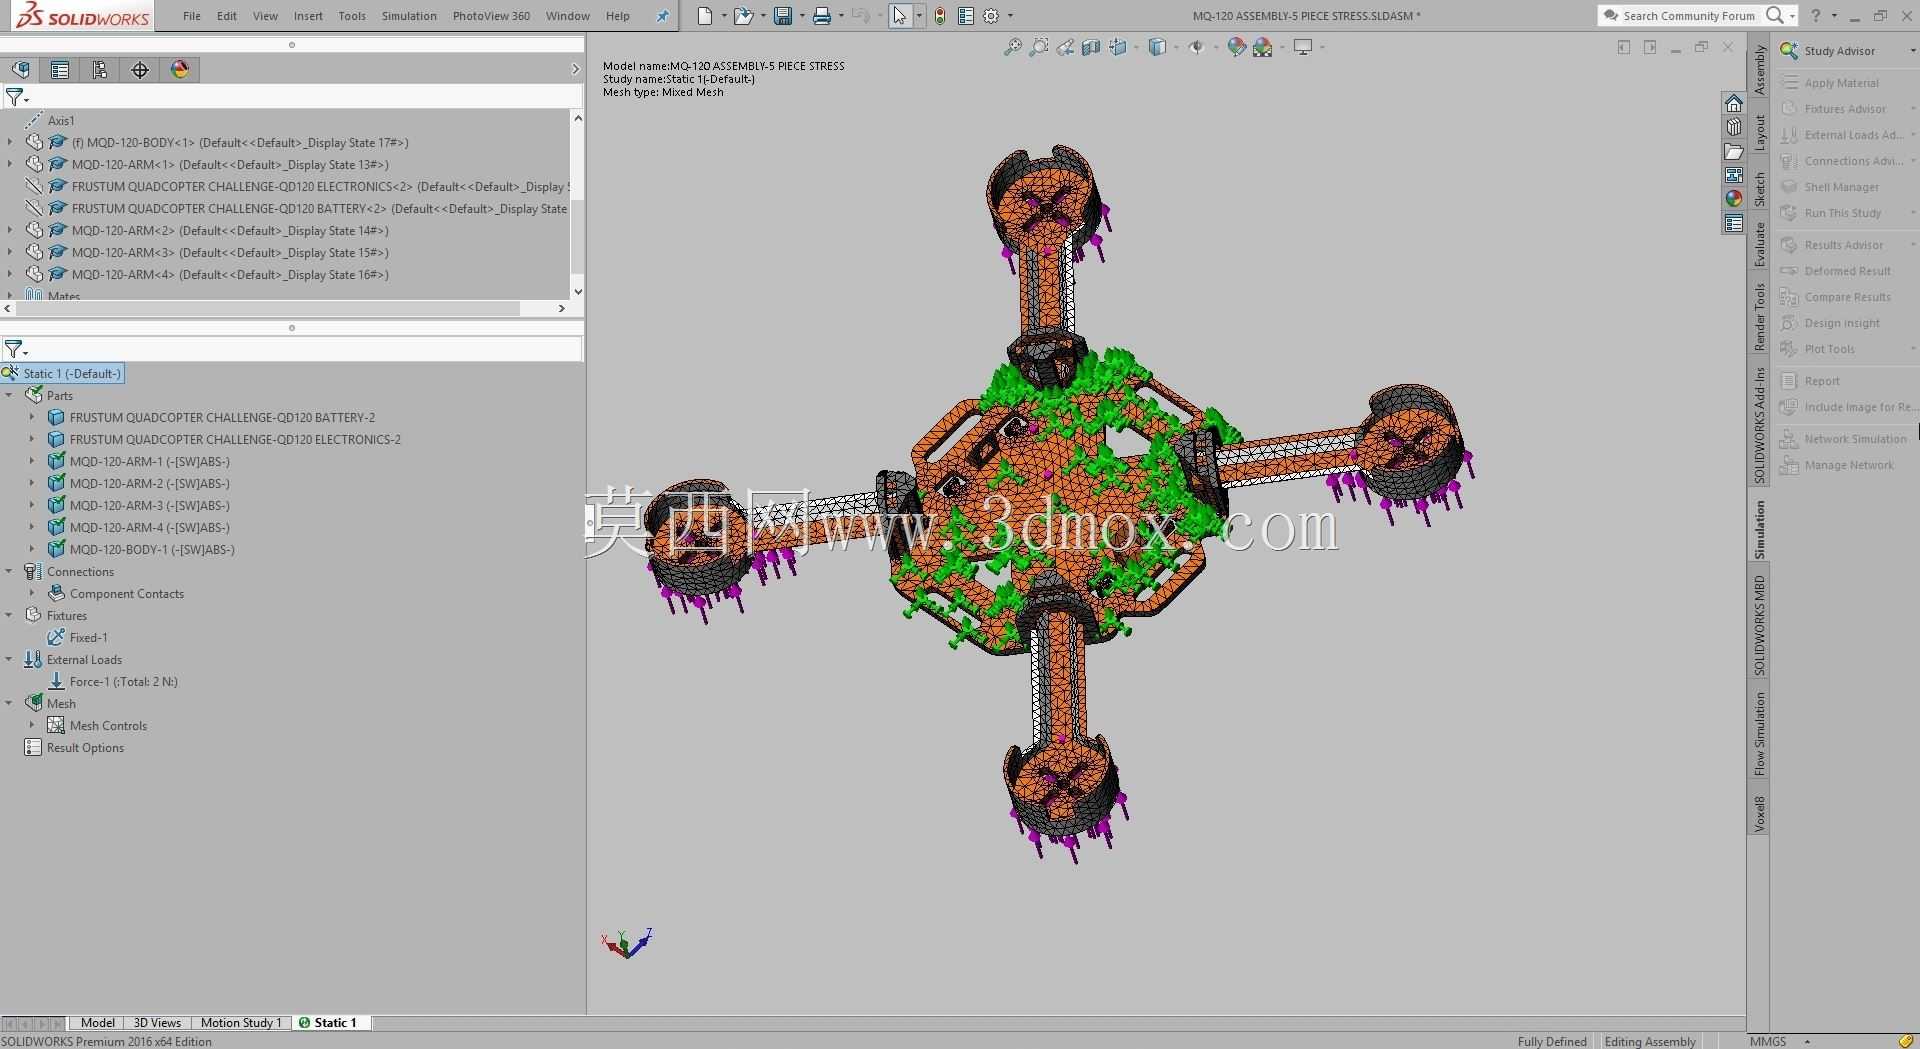This screenshot has height=1049, width=1920.
Task: Select Component Contacts item
Action: coord(126,594)
